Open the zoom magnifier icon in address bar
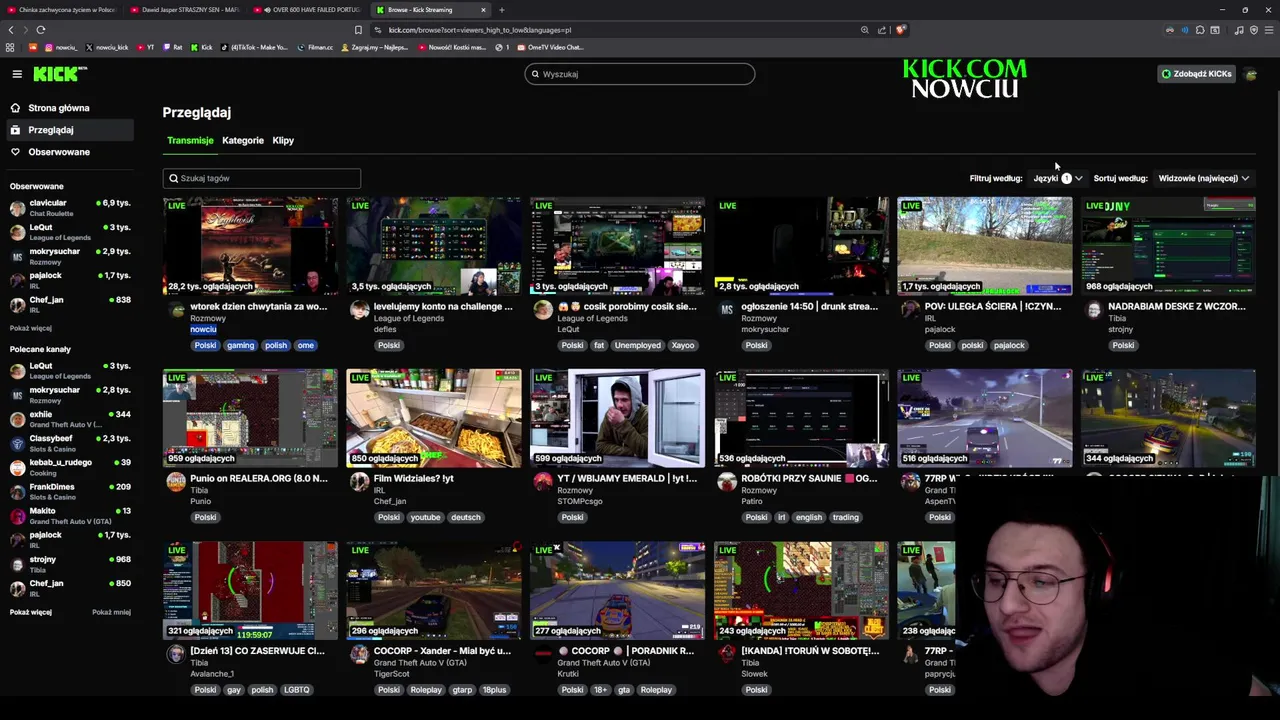The width and height of the screenshot is (1280, 720). point(864,30)
